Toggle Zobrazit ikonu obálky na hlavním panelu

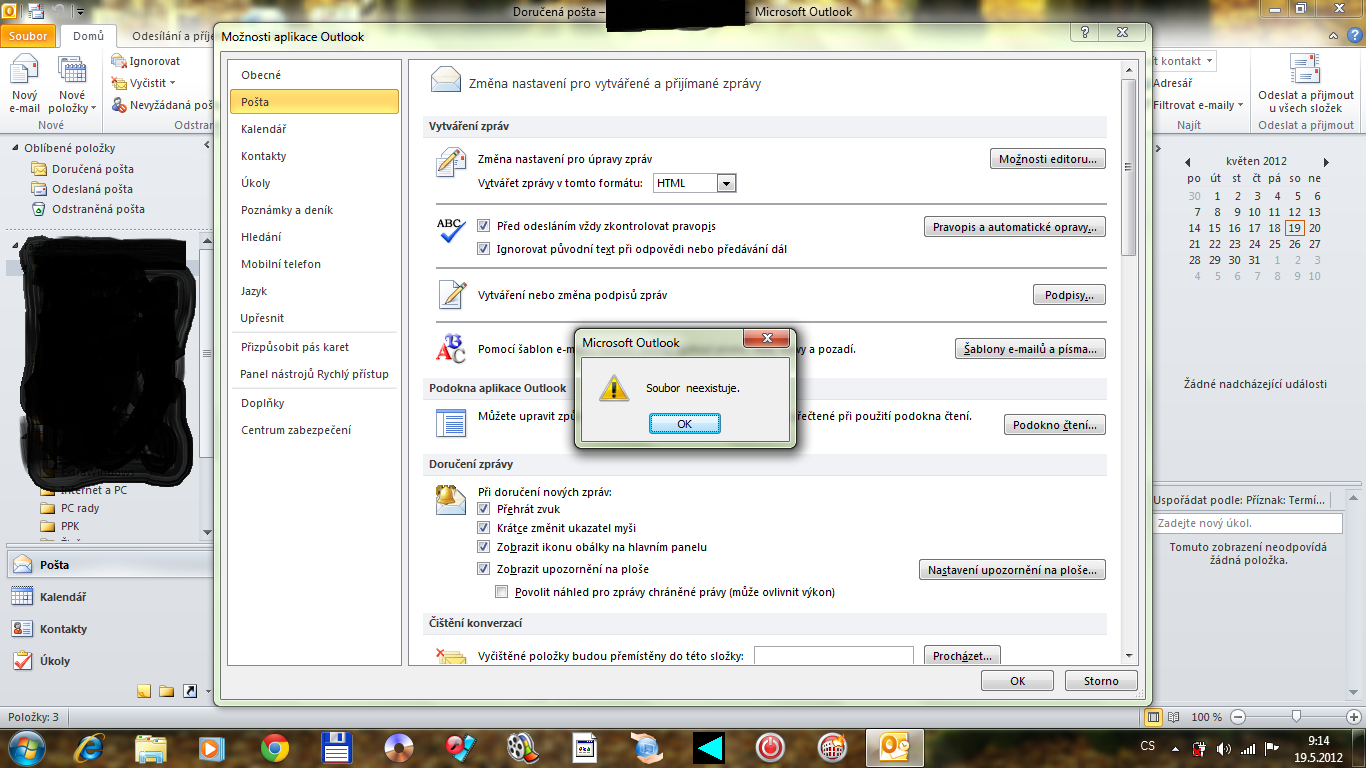click(x=484, y=547)
